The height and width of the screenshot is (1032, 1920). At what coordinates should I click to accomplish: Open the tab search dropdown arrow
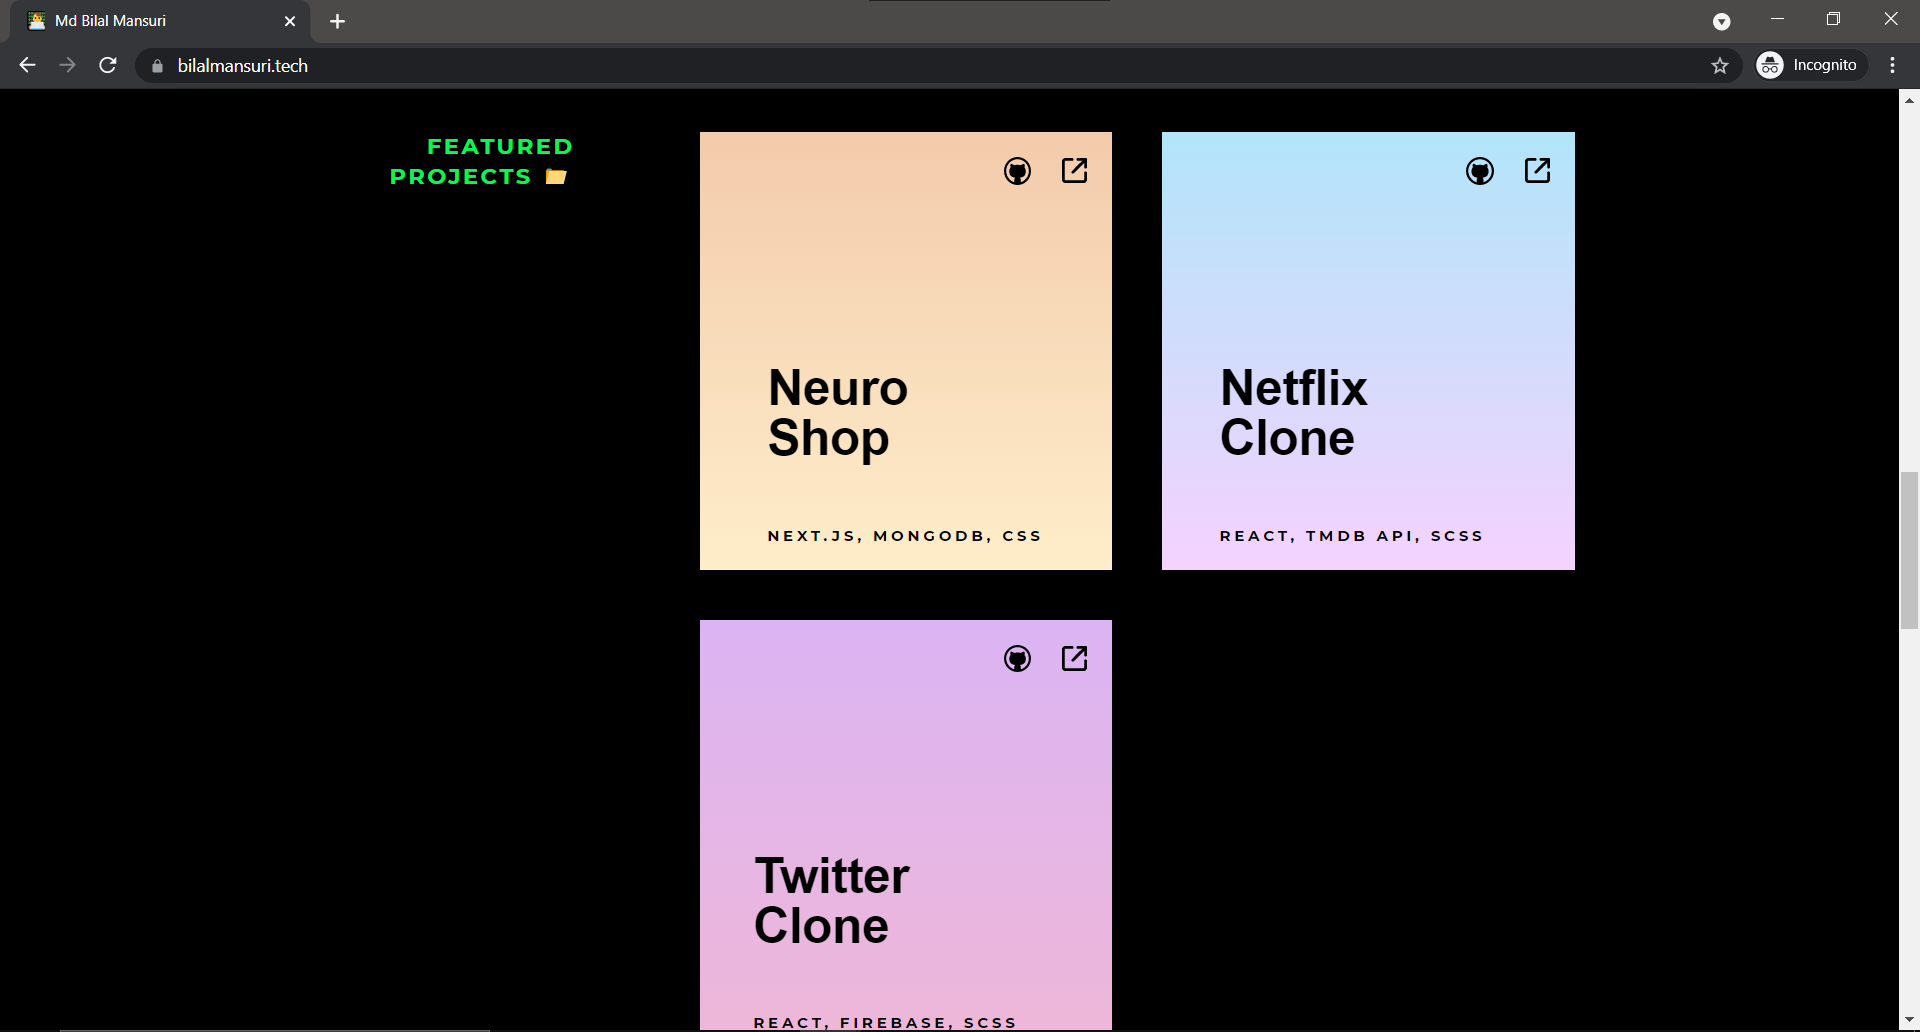pos(1721,22)
